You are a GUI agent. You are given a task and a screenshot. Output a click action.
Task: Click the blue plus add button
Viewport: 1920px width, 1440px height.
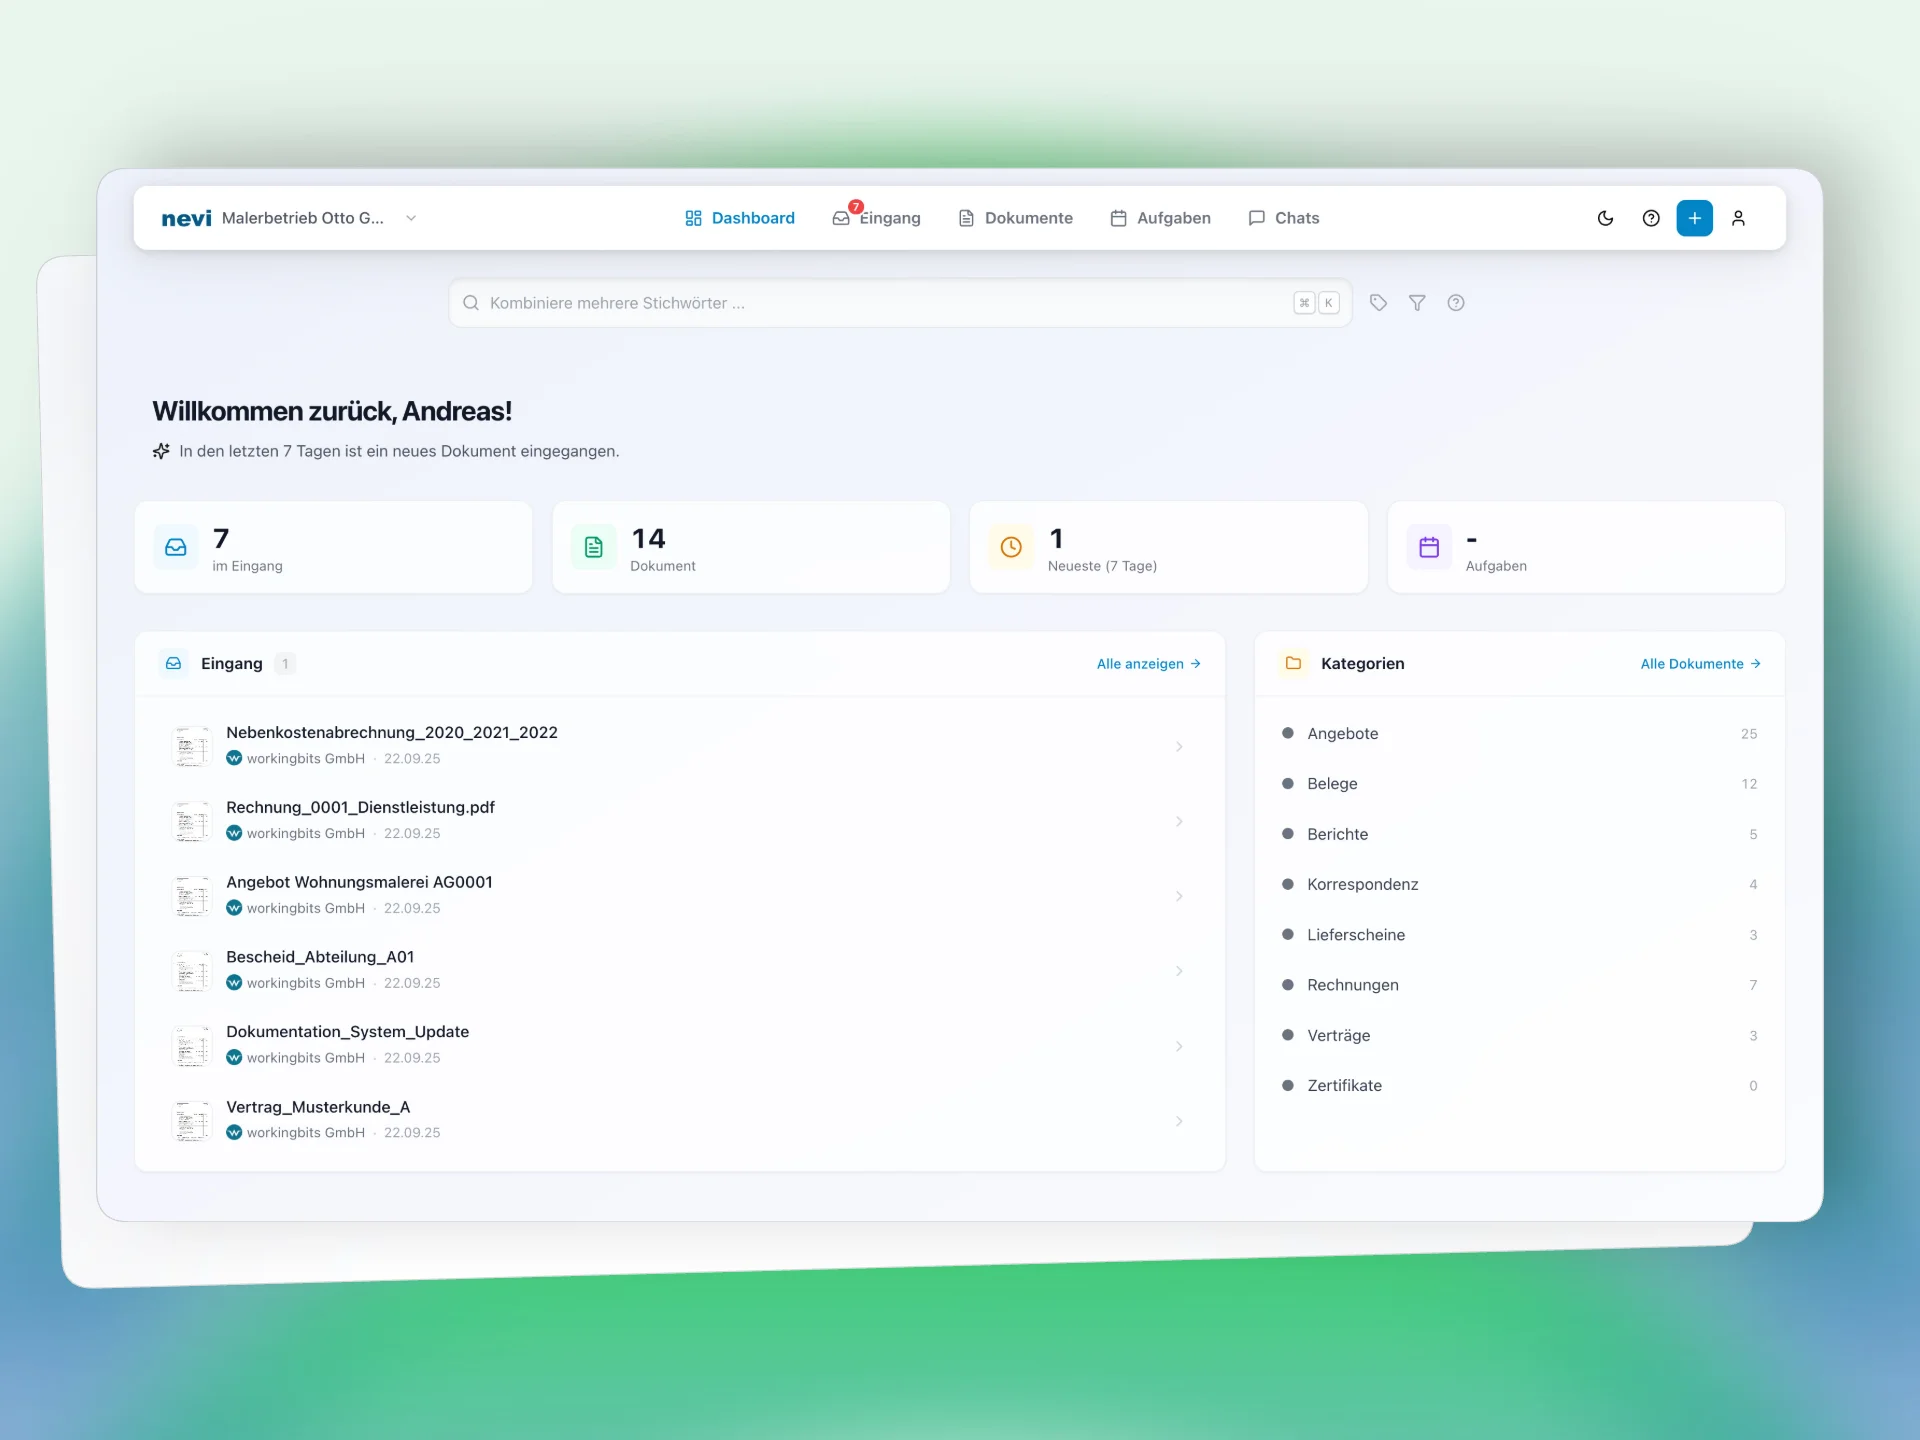point(1694,218)
